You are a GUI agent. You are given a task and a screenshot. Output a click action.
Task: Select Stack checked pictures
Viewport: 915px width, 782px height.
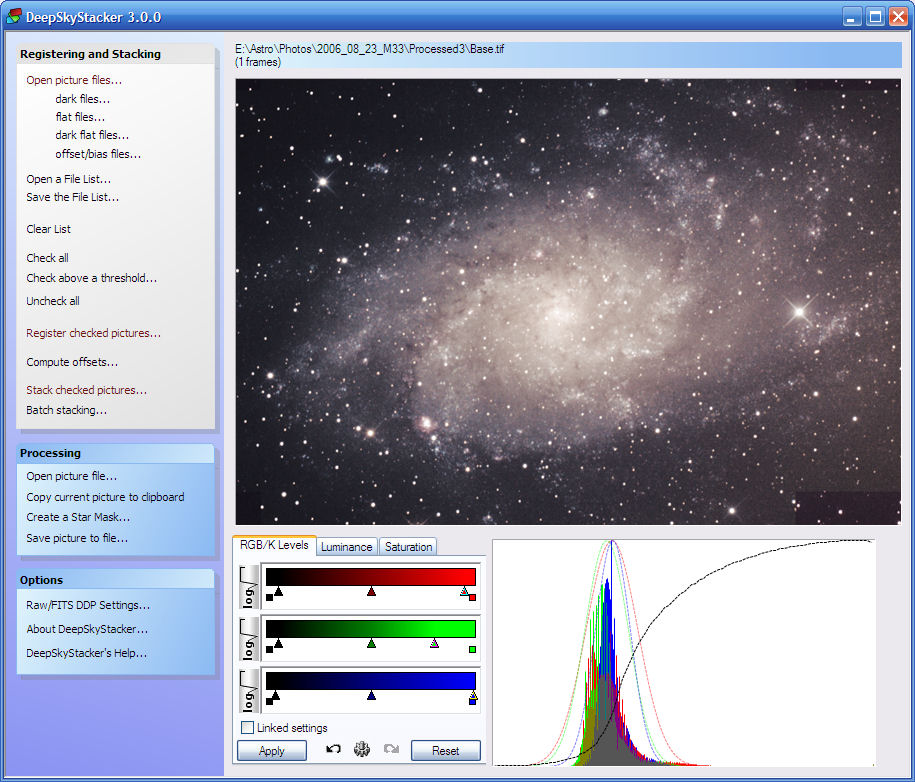click(86, 390)
